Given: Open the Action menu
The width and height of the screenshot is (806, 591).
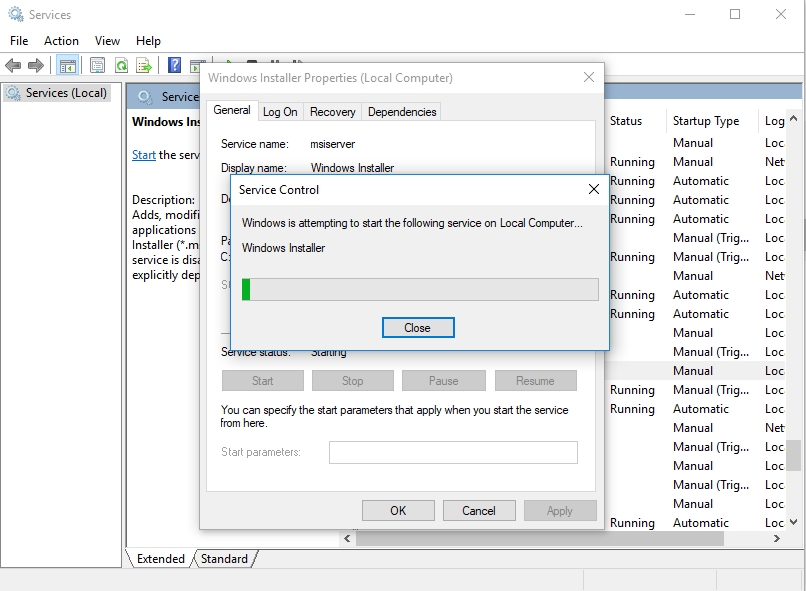Looking at the screenshot, I should [x=61, y=41].
